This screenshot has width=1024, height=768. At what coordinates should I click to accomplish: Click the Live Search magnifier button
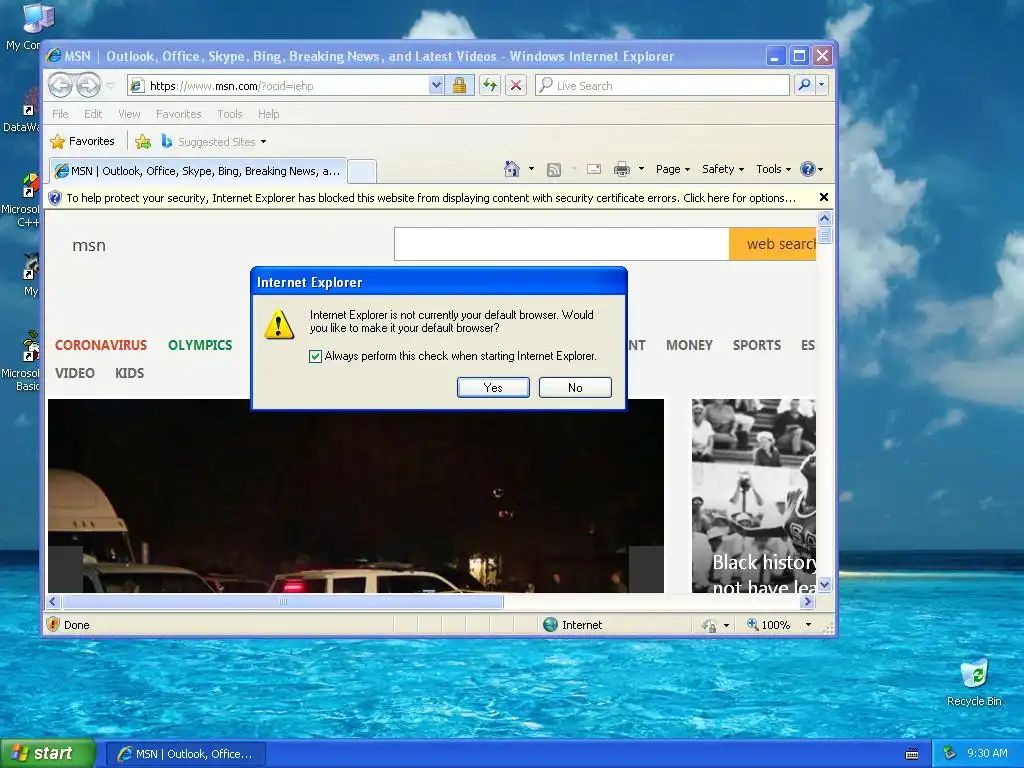[x=805, y=86]
